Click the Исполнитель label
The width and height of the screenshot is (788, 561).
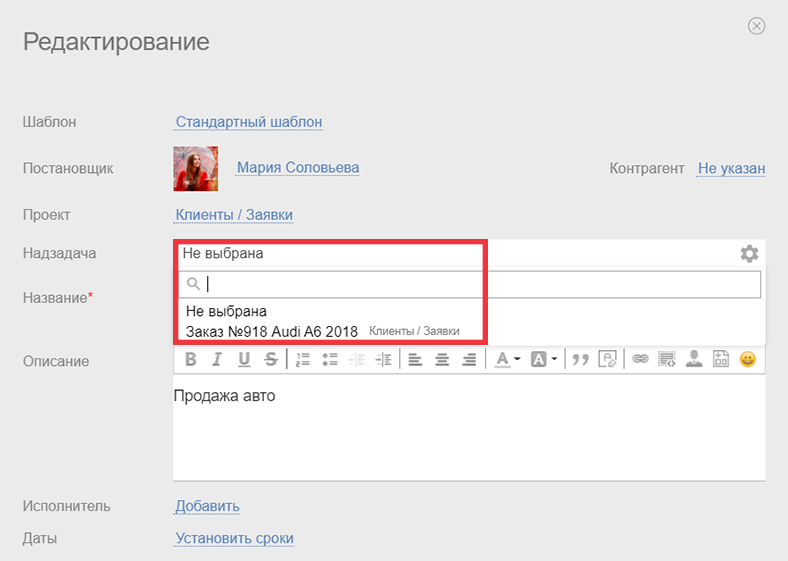(66, 506)
